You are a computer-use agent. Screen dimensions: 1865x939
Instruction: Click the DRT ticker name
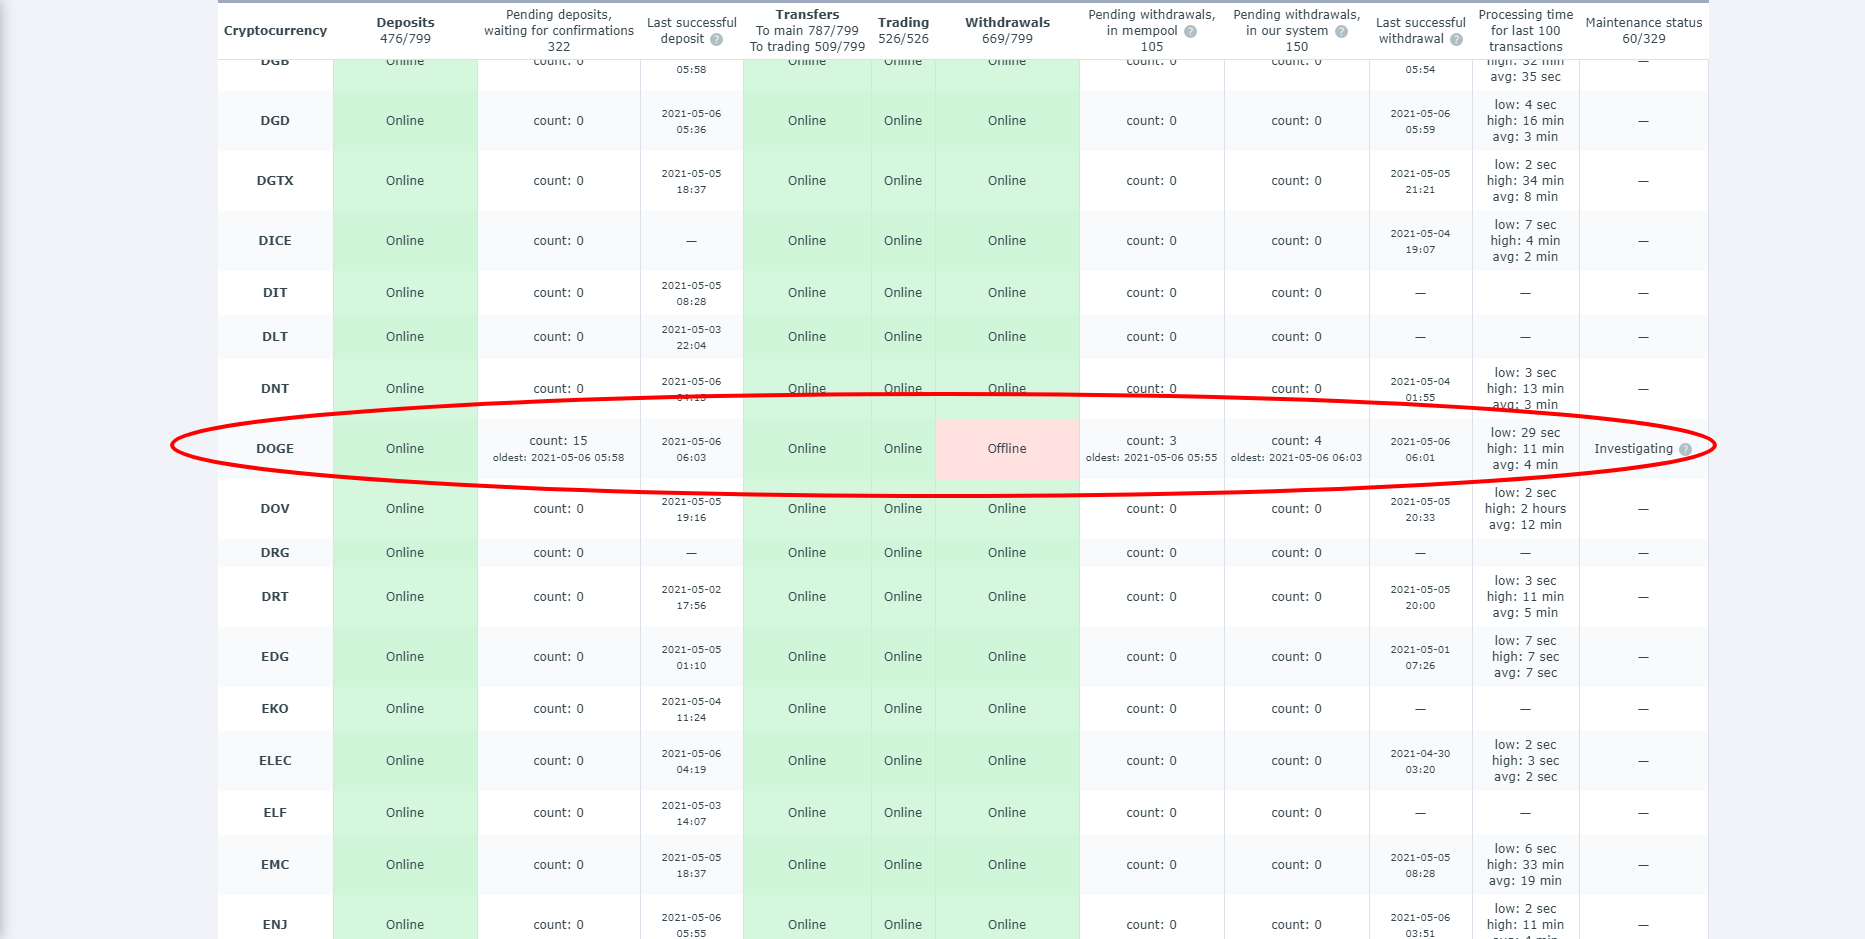(275, 597)
